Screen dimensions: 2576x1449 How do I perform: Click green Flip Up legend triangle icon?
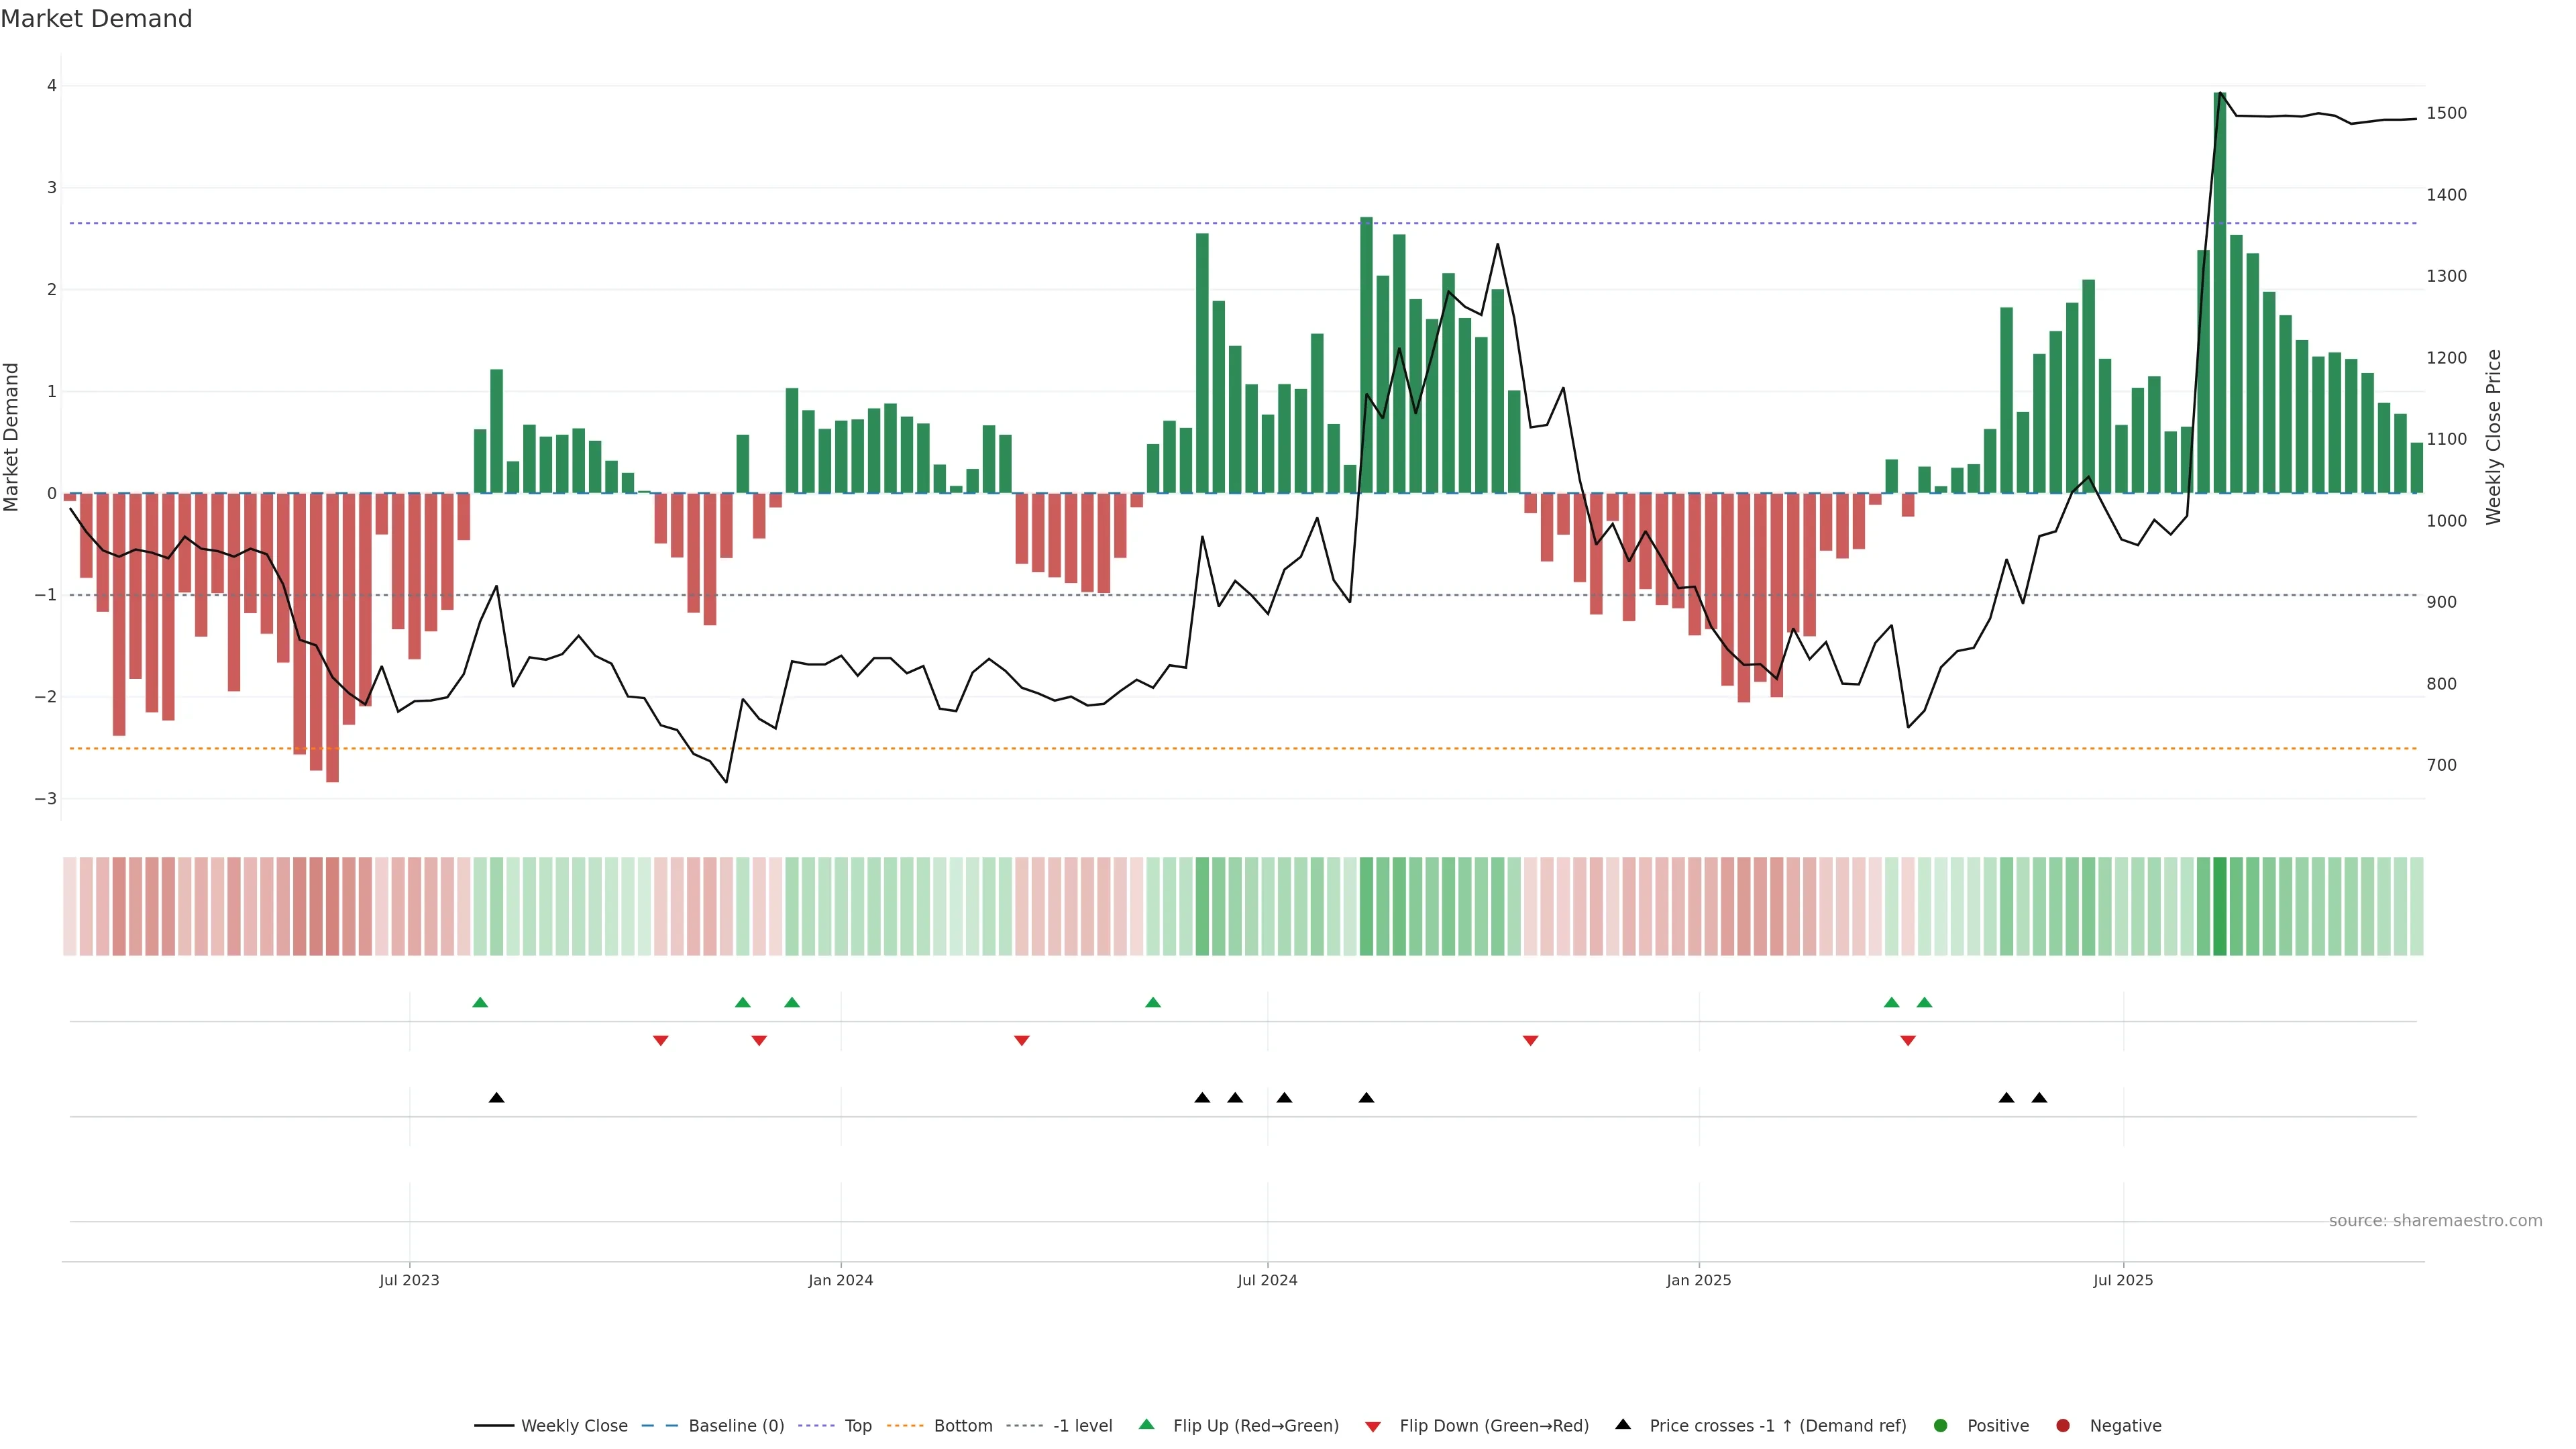[1147, 1424]
